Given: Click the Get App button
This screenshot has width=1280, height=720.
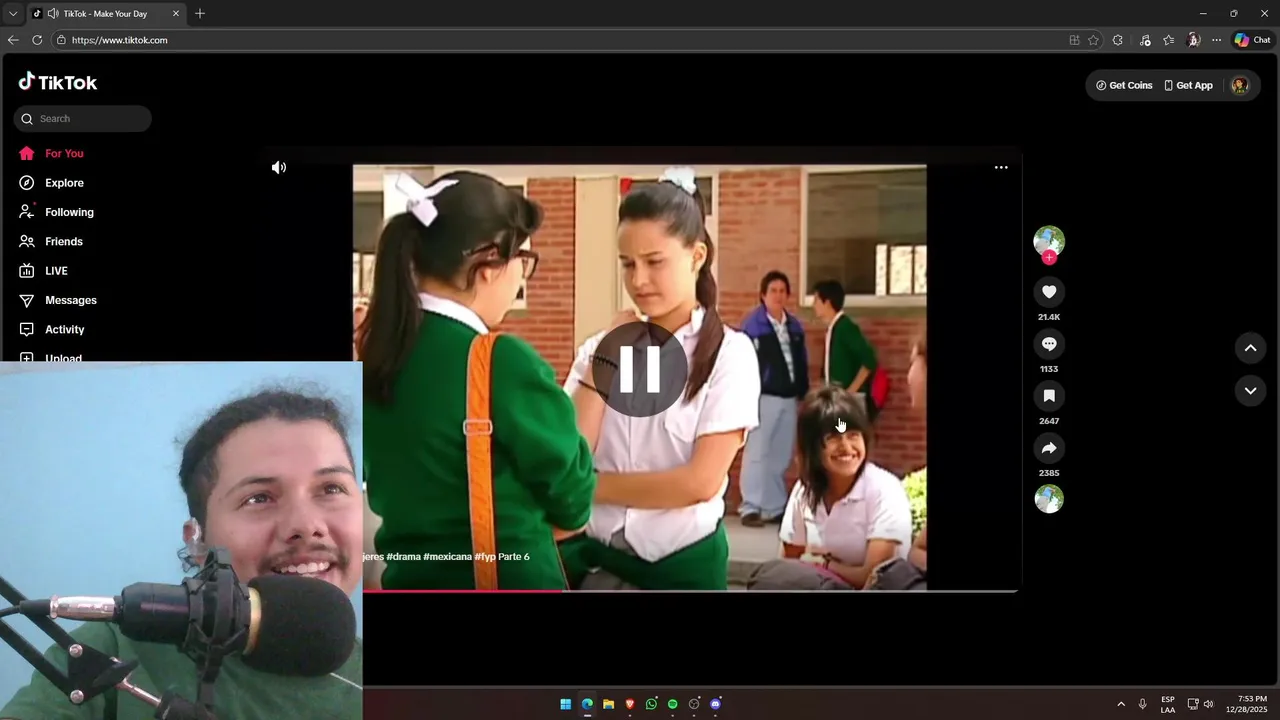Looking at the screenshot, I should click(1188, 86).
